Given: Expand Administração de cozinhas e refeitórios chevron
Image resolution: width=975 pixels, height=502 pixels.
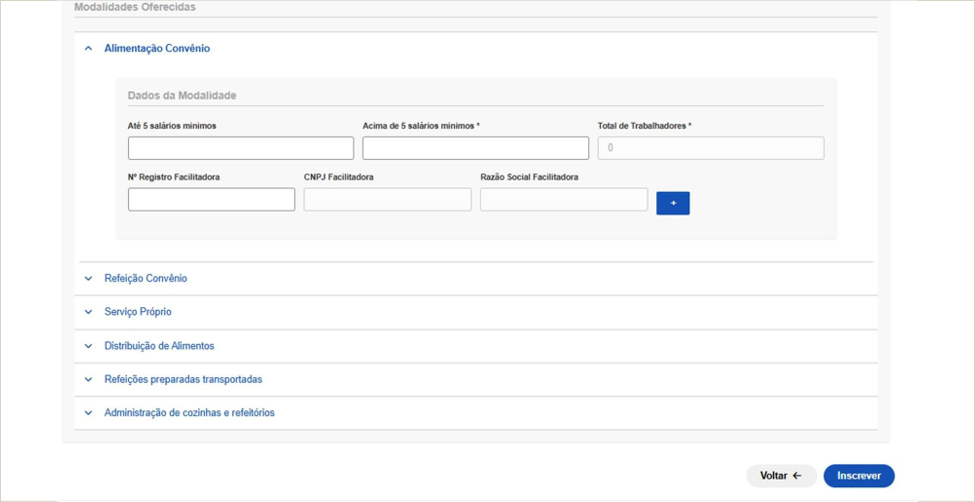Looking at the screenshot, I should (88, 413).
